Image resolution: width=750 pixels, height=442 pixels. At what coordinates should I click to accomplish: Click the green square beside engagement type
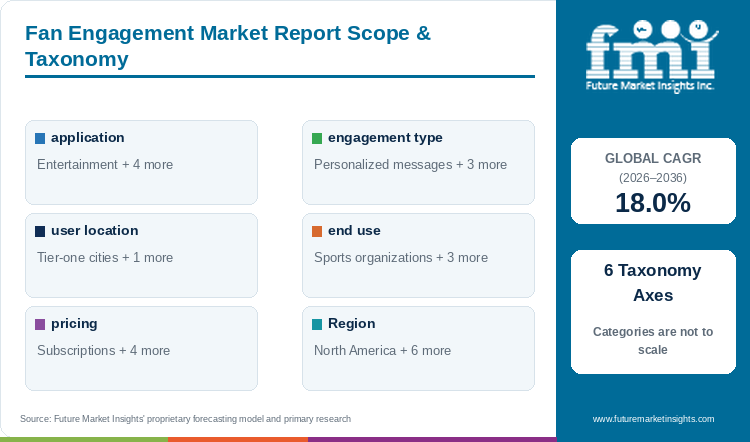317,138
